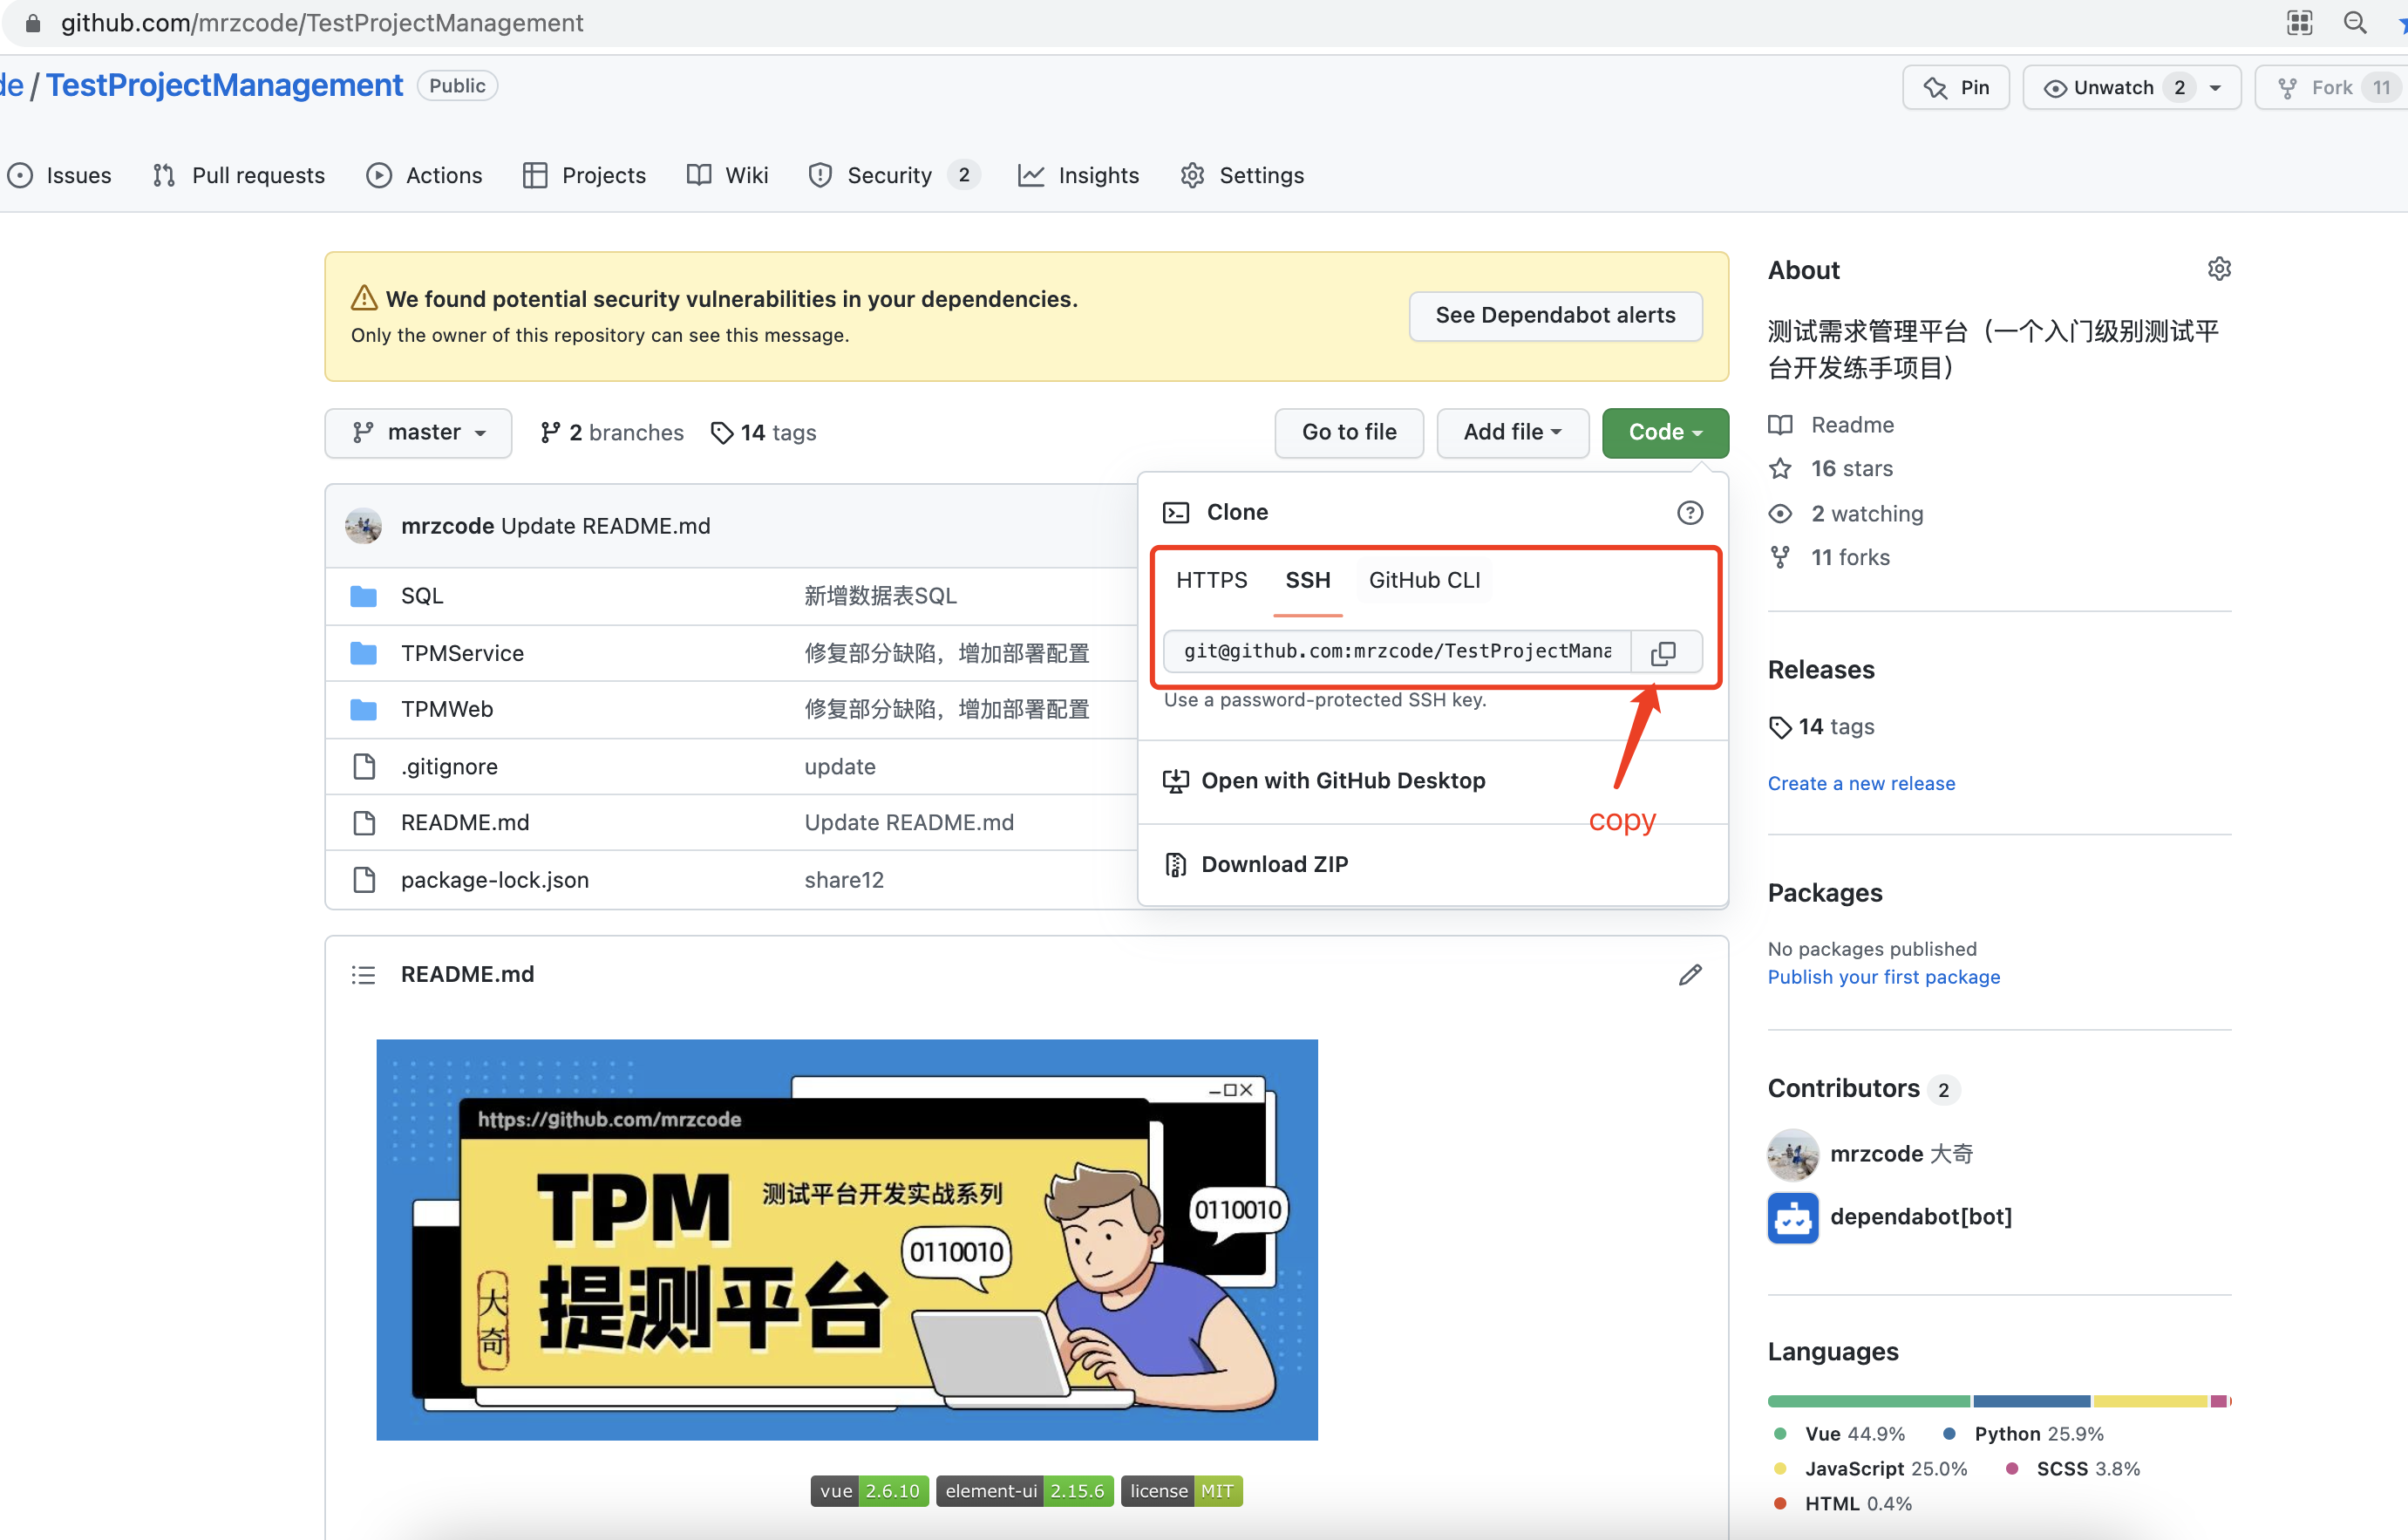Click the star icon beside 16 stars
The height and width of the screenshot is (1540, 2408).
click(1780, 468)
